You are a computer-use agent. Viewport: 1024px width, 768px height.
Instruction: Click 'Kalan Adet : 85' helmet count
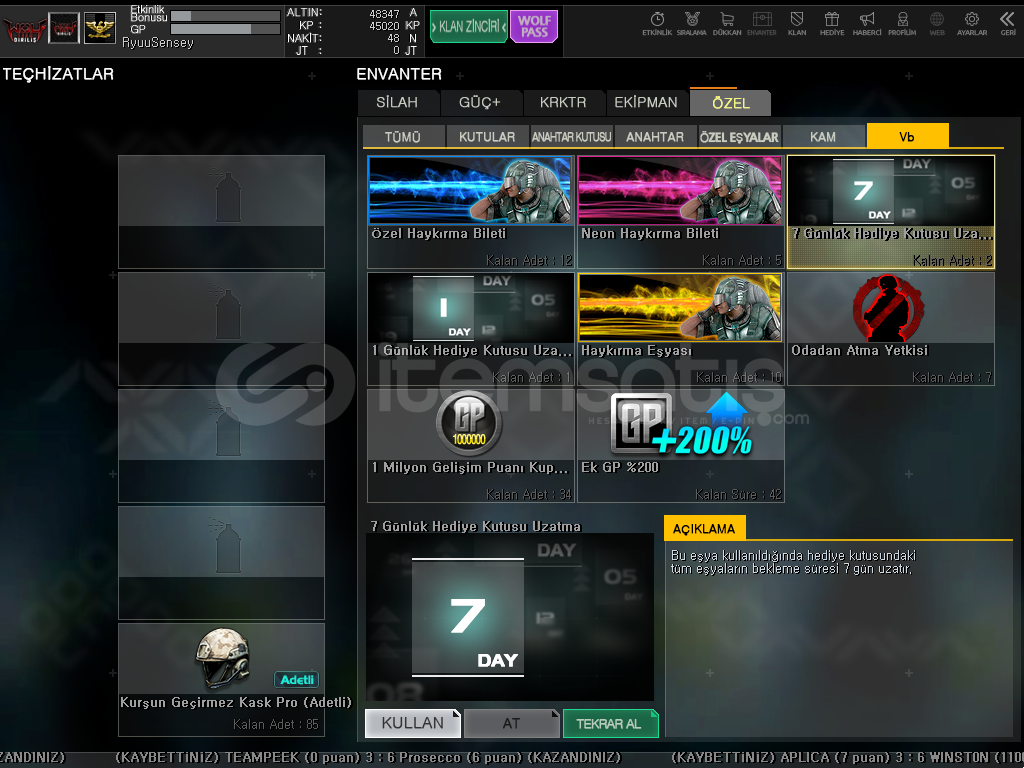coord(276,724)
